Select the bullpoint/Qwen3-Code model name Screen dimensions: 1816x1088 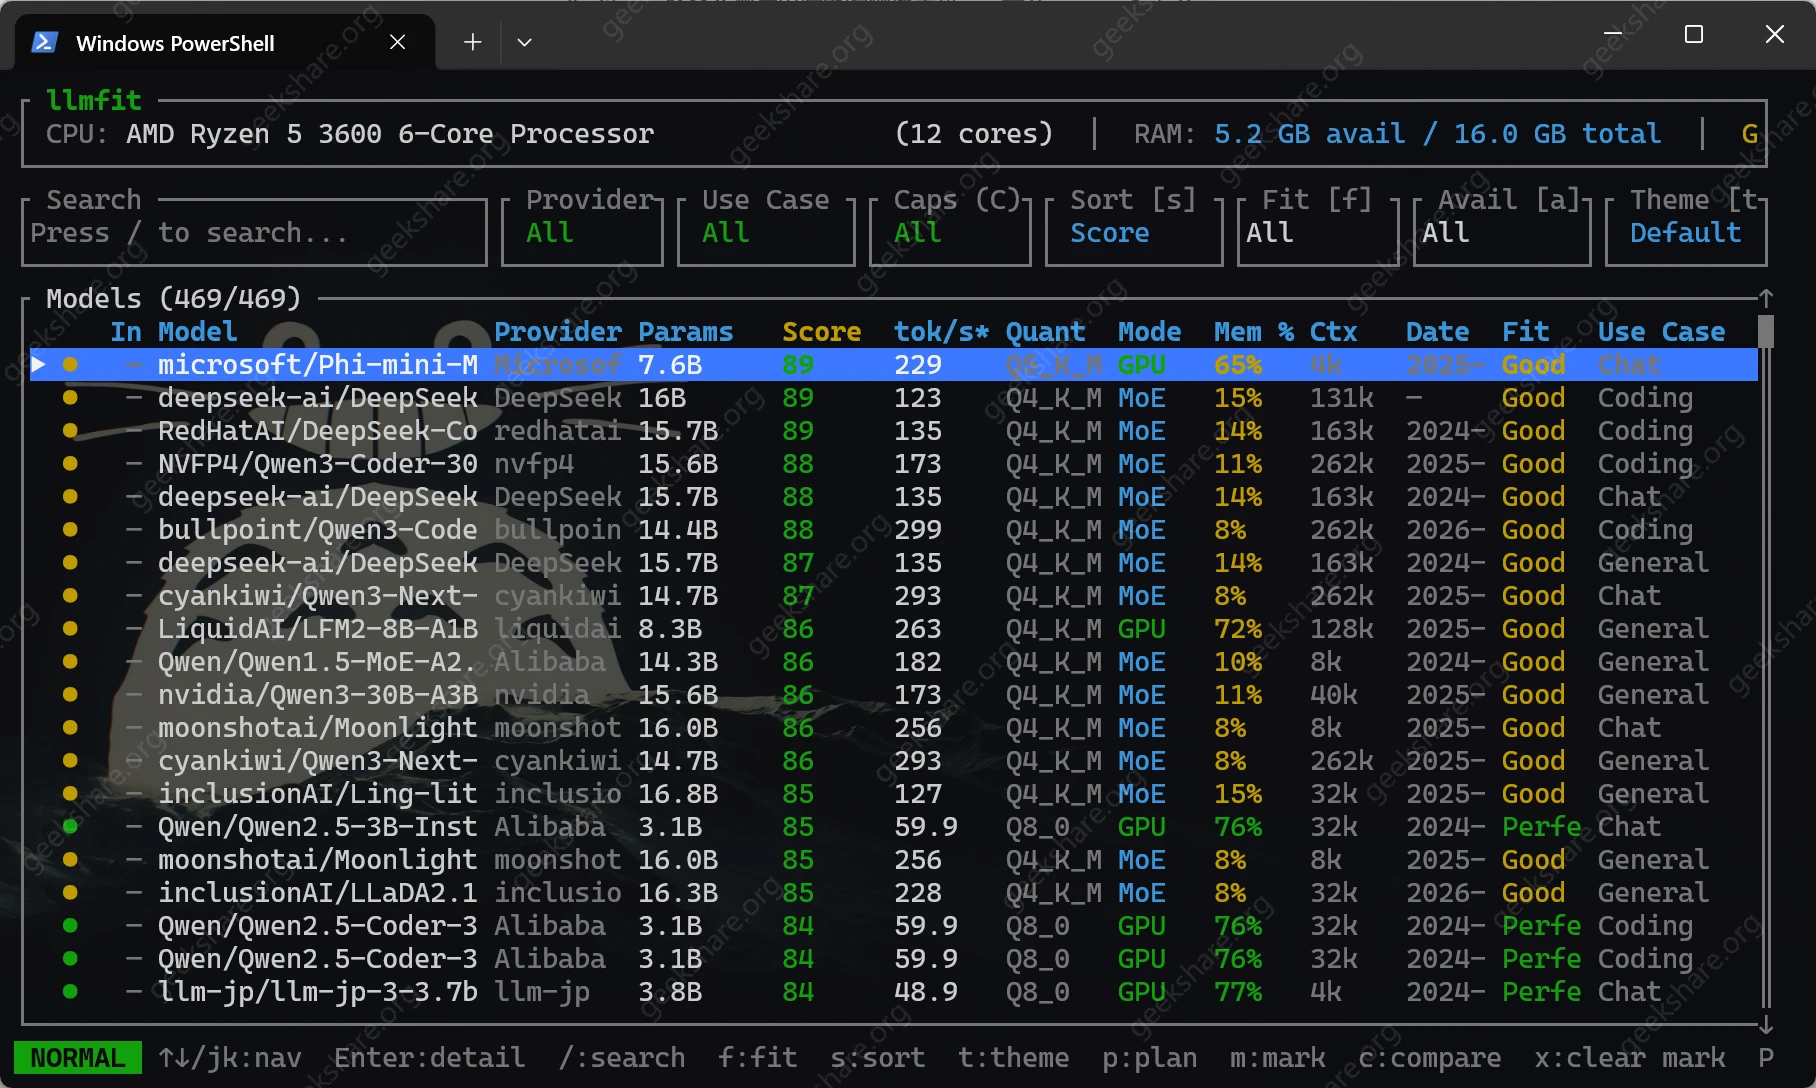pos(318,530)
